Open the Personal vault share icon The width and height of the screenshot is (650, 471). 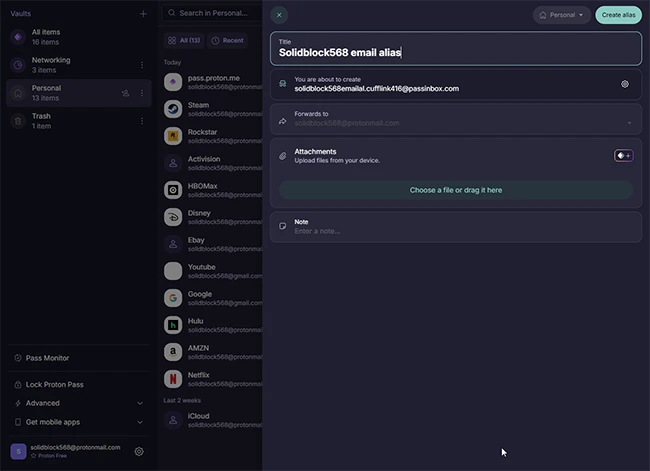[125, 93]
